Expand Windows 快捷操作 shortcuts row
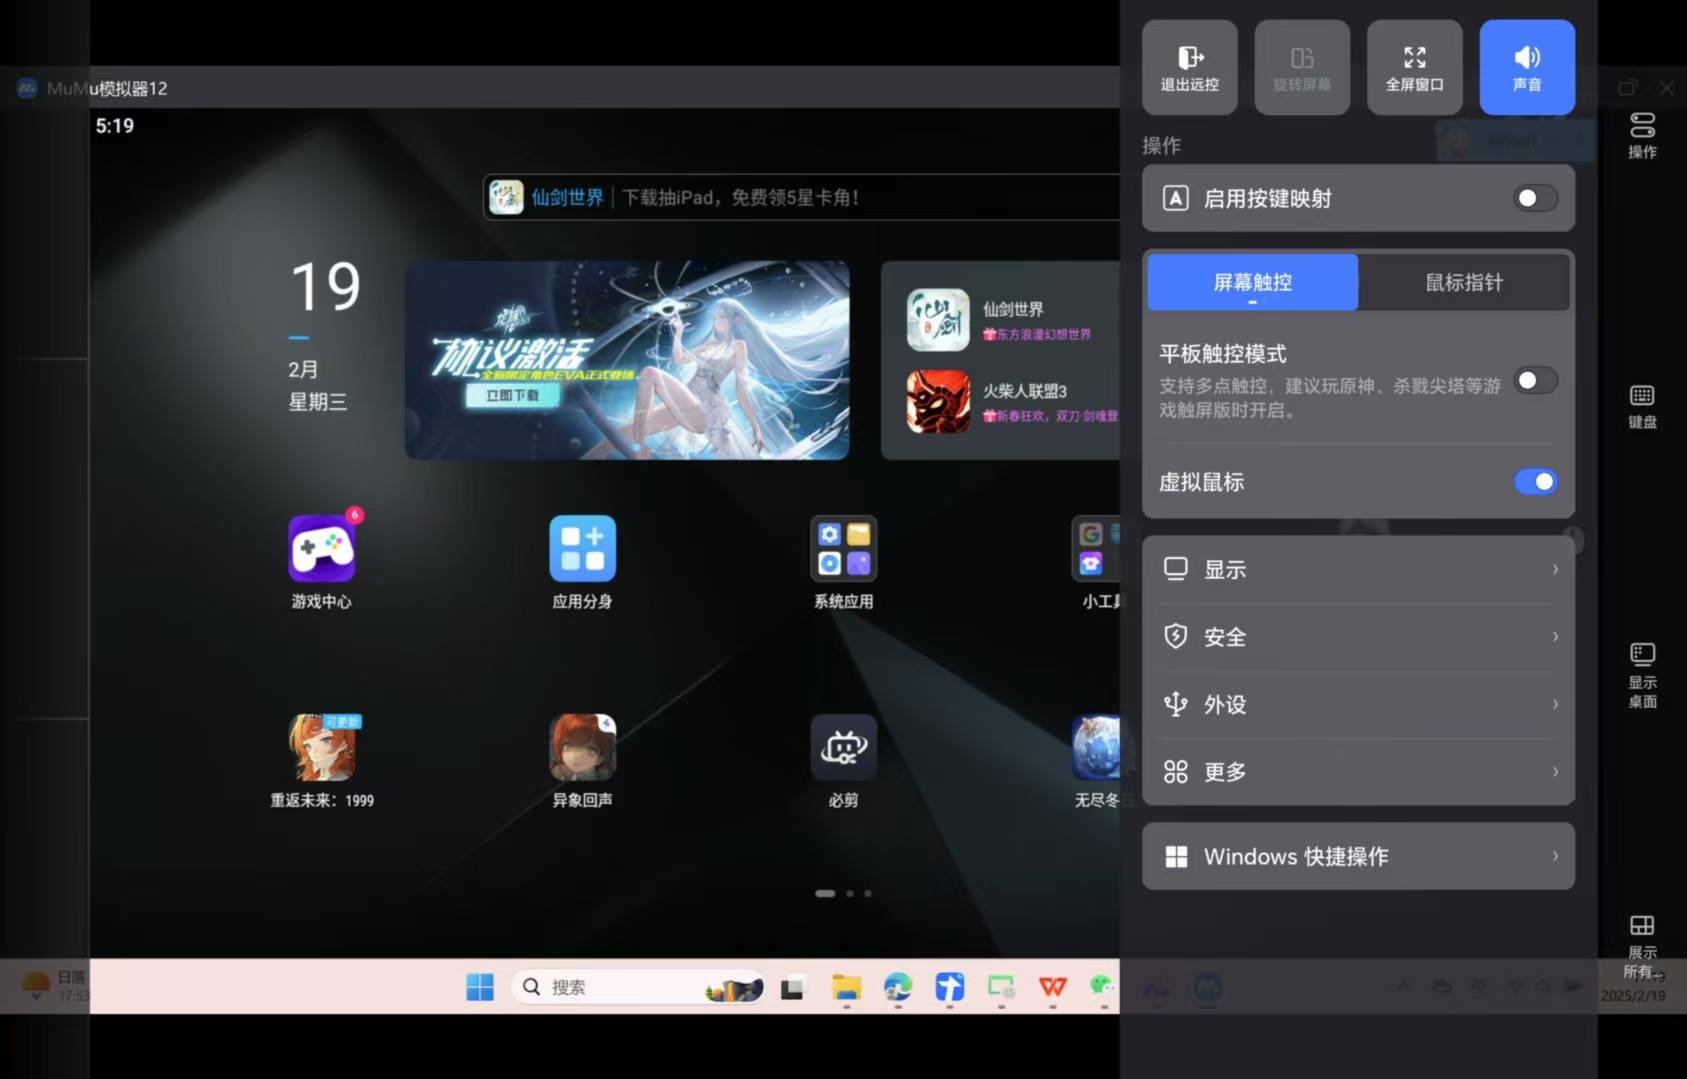Viewport: 1687px width, 1079px height. click(1358, 856)
